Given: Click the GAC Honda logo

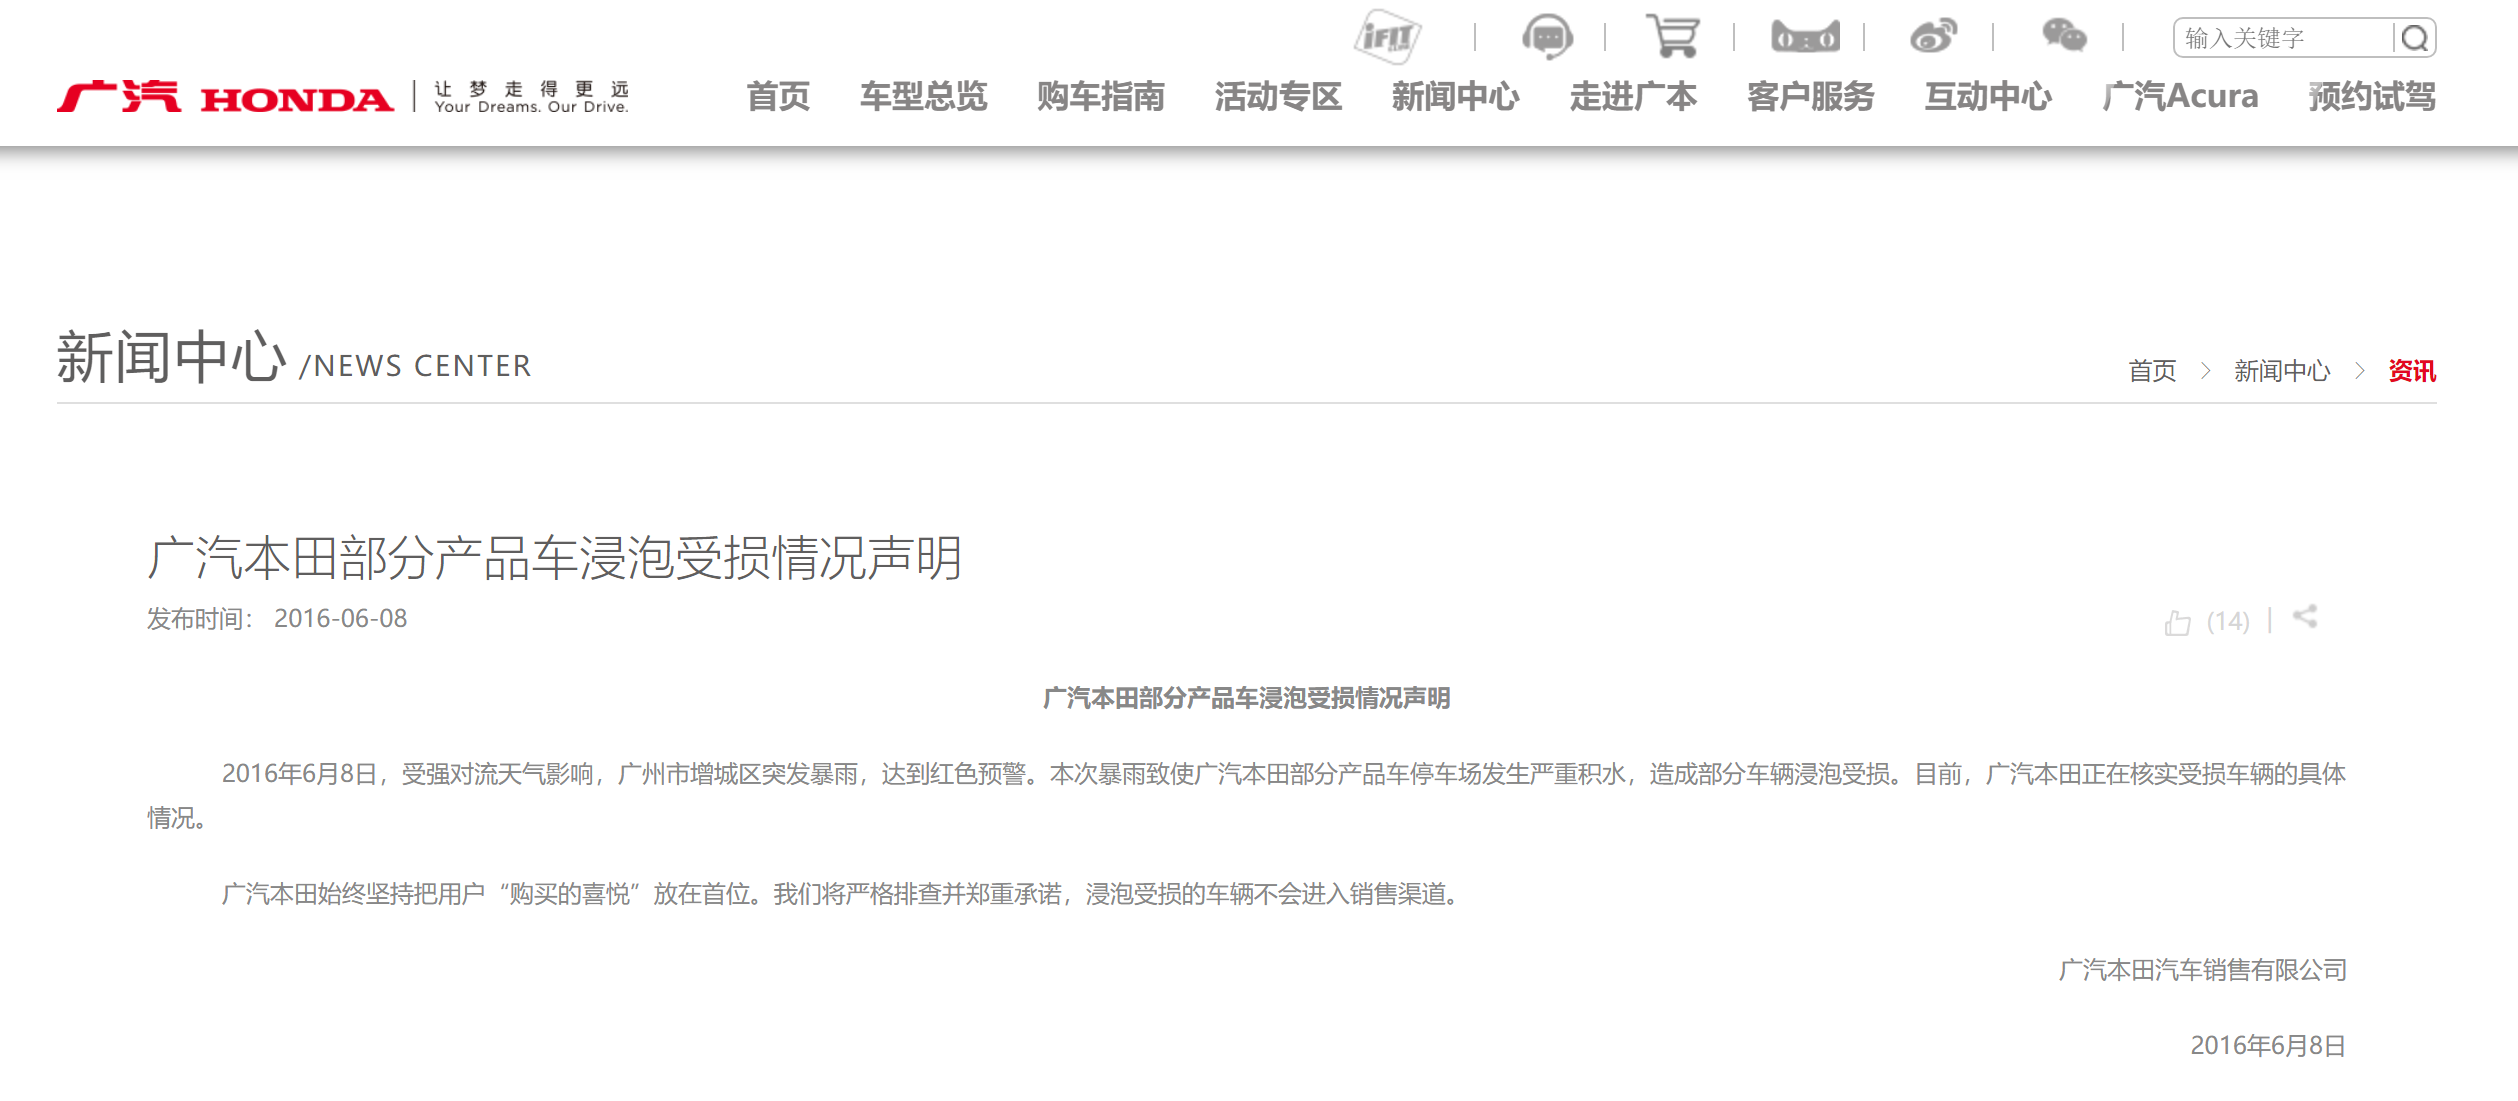Looking at the screenshot, I should 226,97.
